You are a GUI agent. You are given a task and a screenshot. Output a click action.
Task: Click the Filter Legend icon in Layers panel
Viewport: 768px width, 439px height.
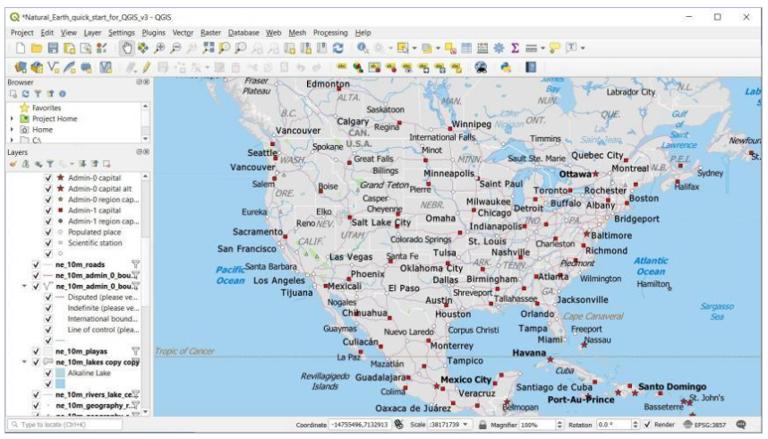pyautogui.click(x=50, y=164)
